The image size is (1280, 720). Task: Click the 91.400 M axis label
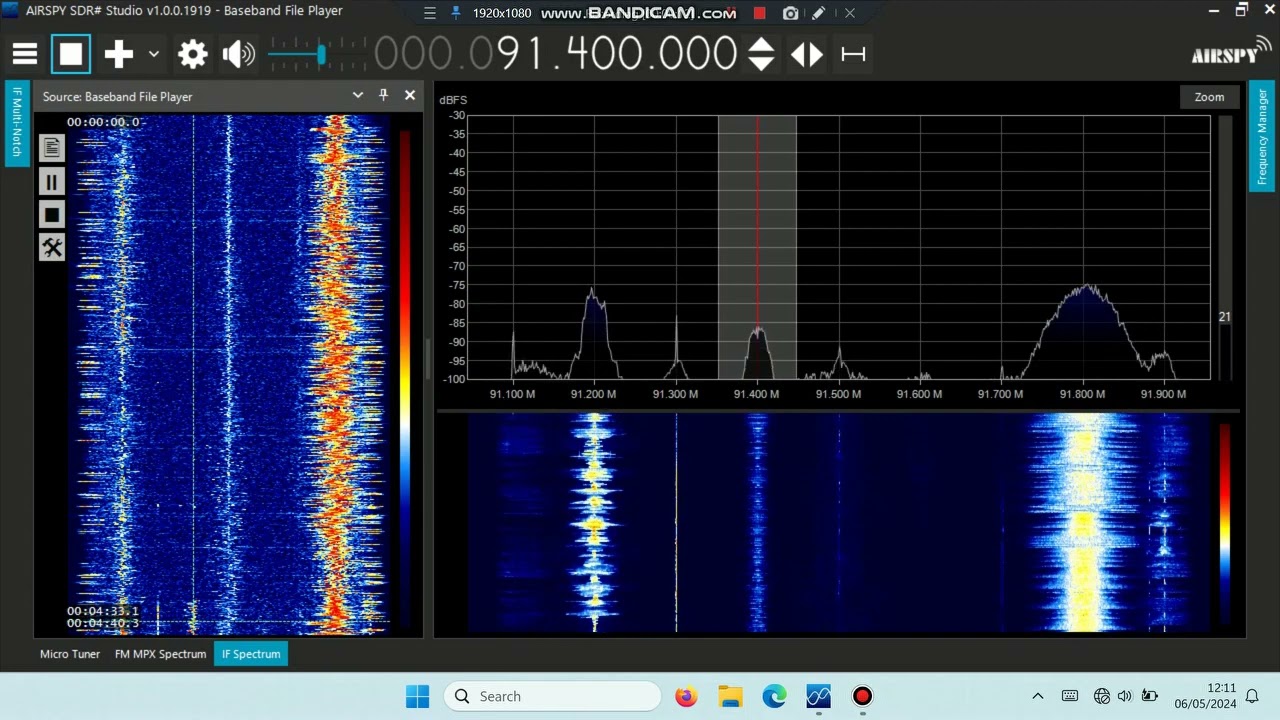[756, 394]
